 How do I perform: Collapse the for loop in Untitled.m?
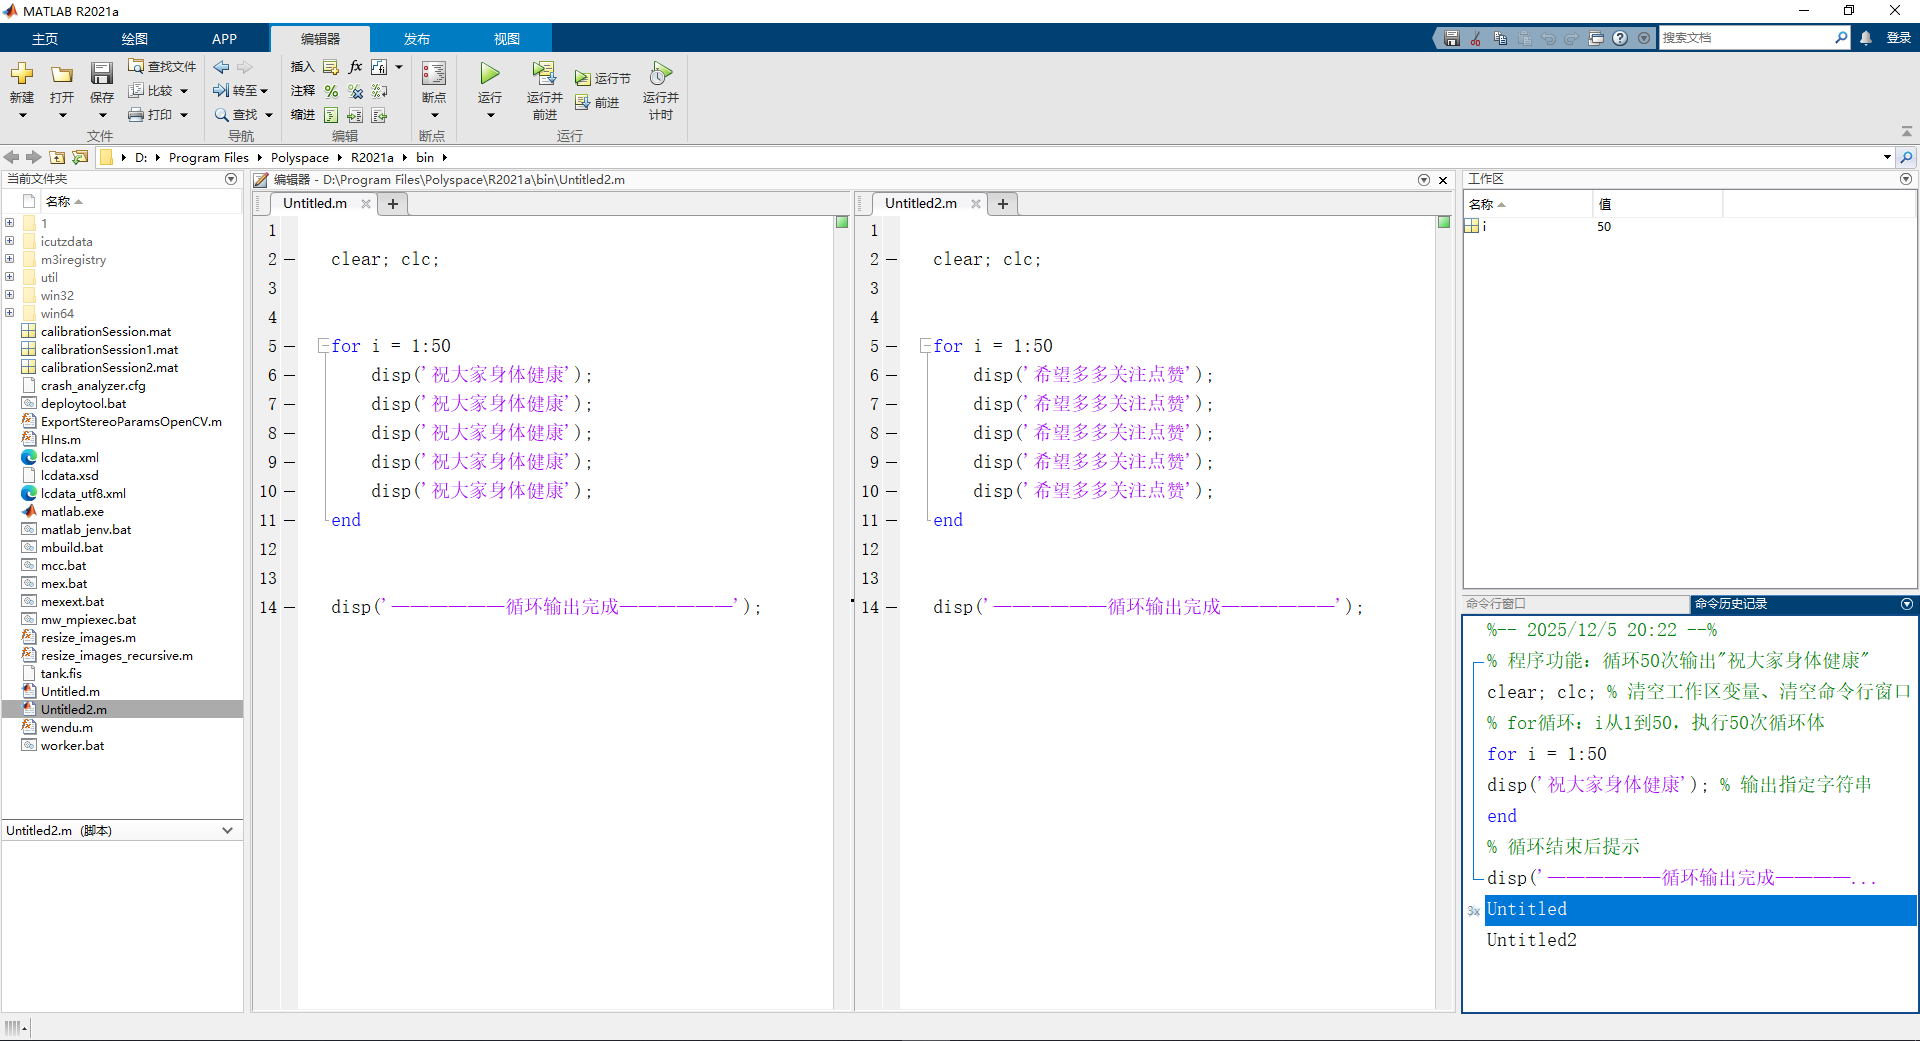(323, 346)
